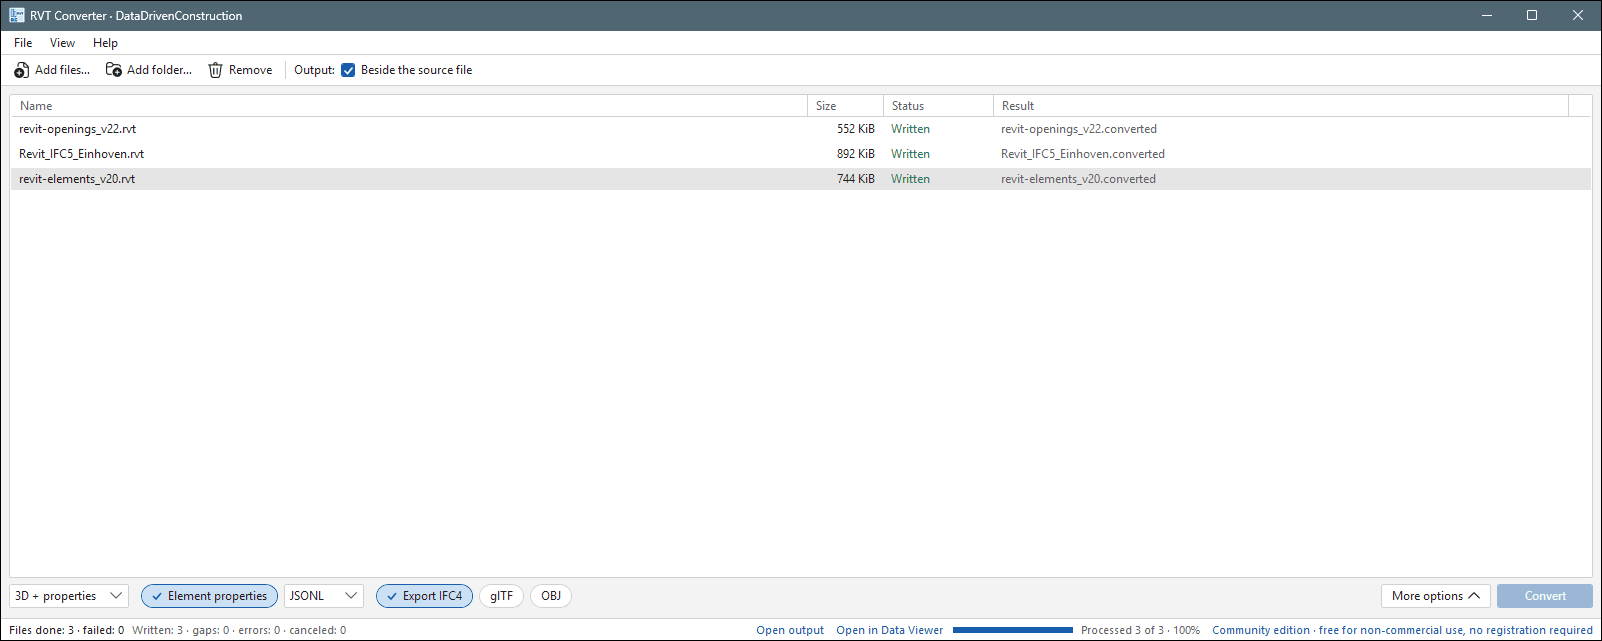
Task: Click the Add files icon
Action: 21,70
